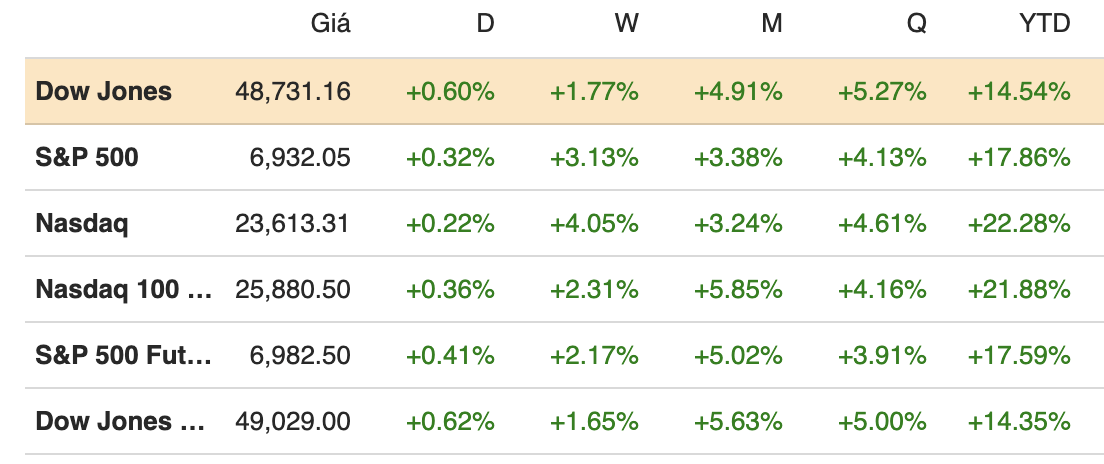Click Dow Jones price 48,731.16

point(293,92)
